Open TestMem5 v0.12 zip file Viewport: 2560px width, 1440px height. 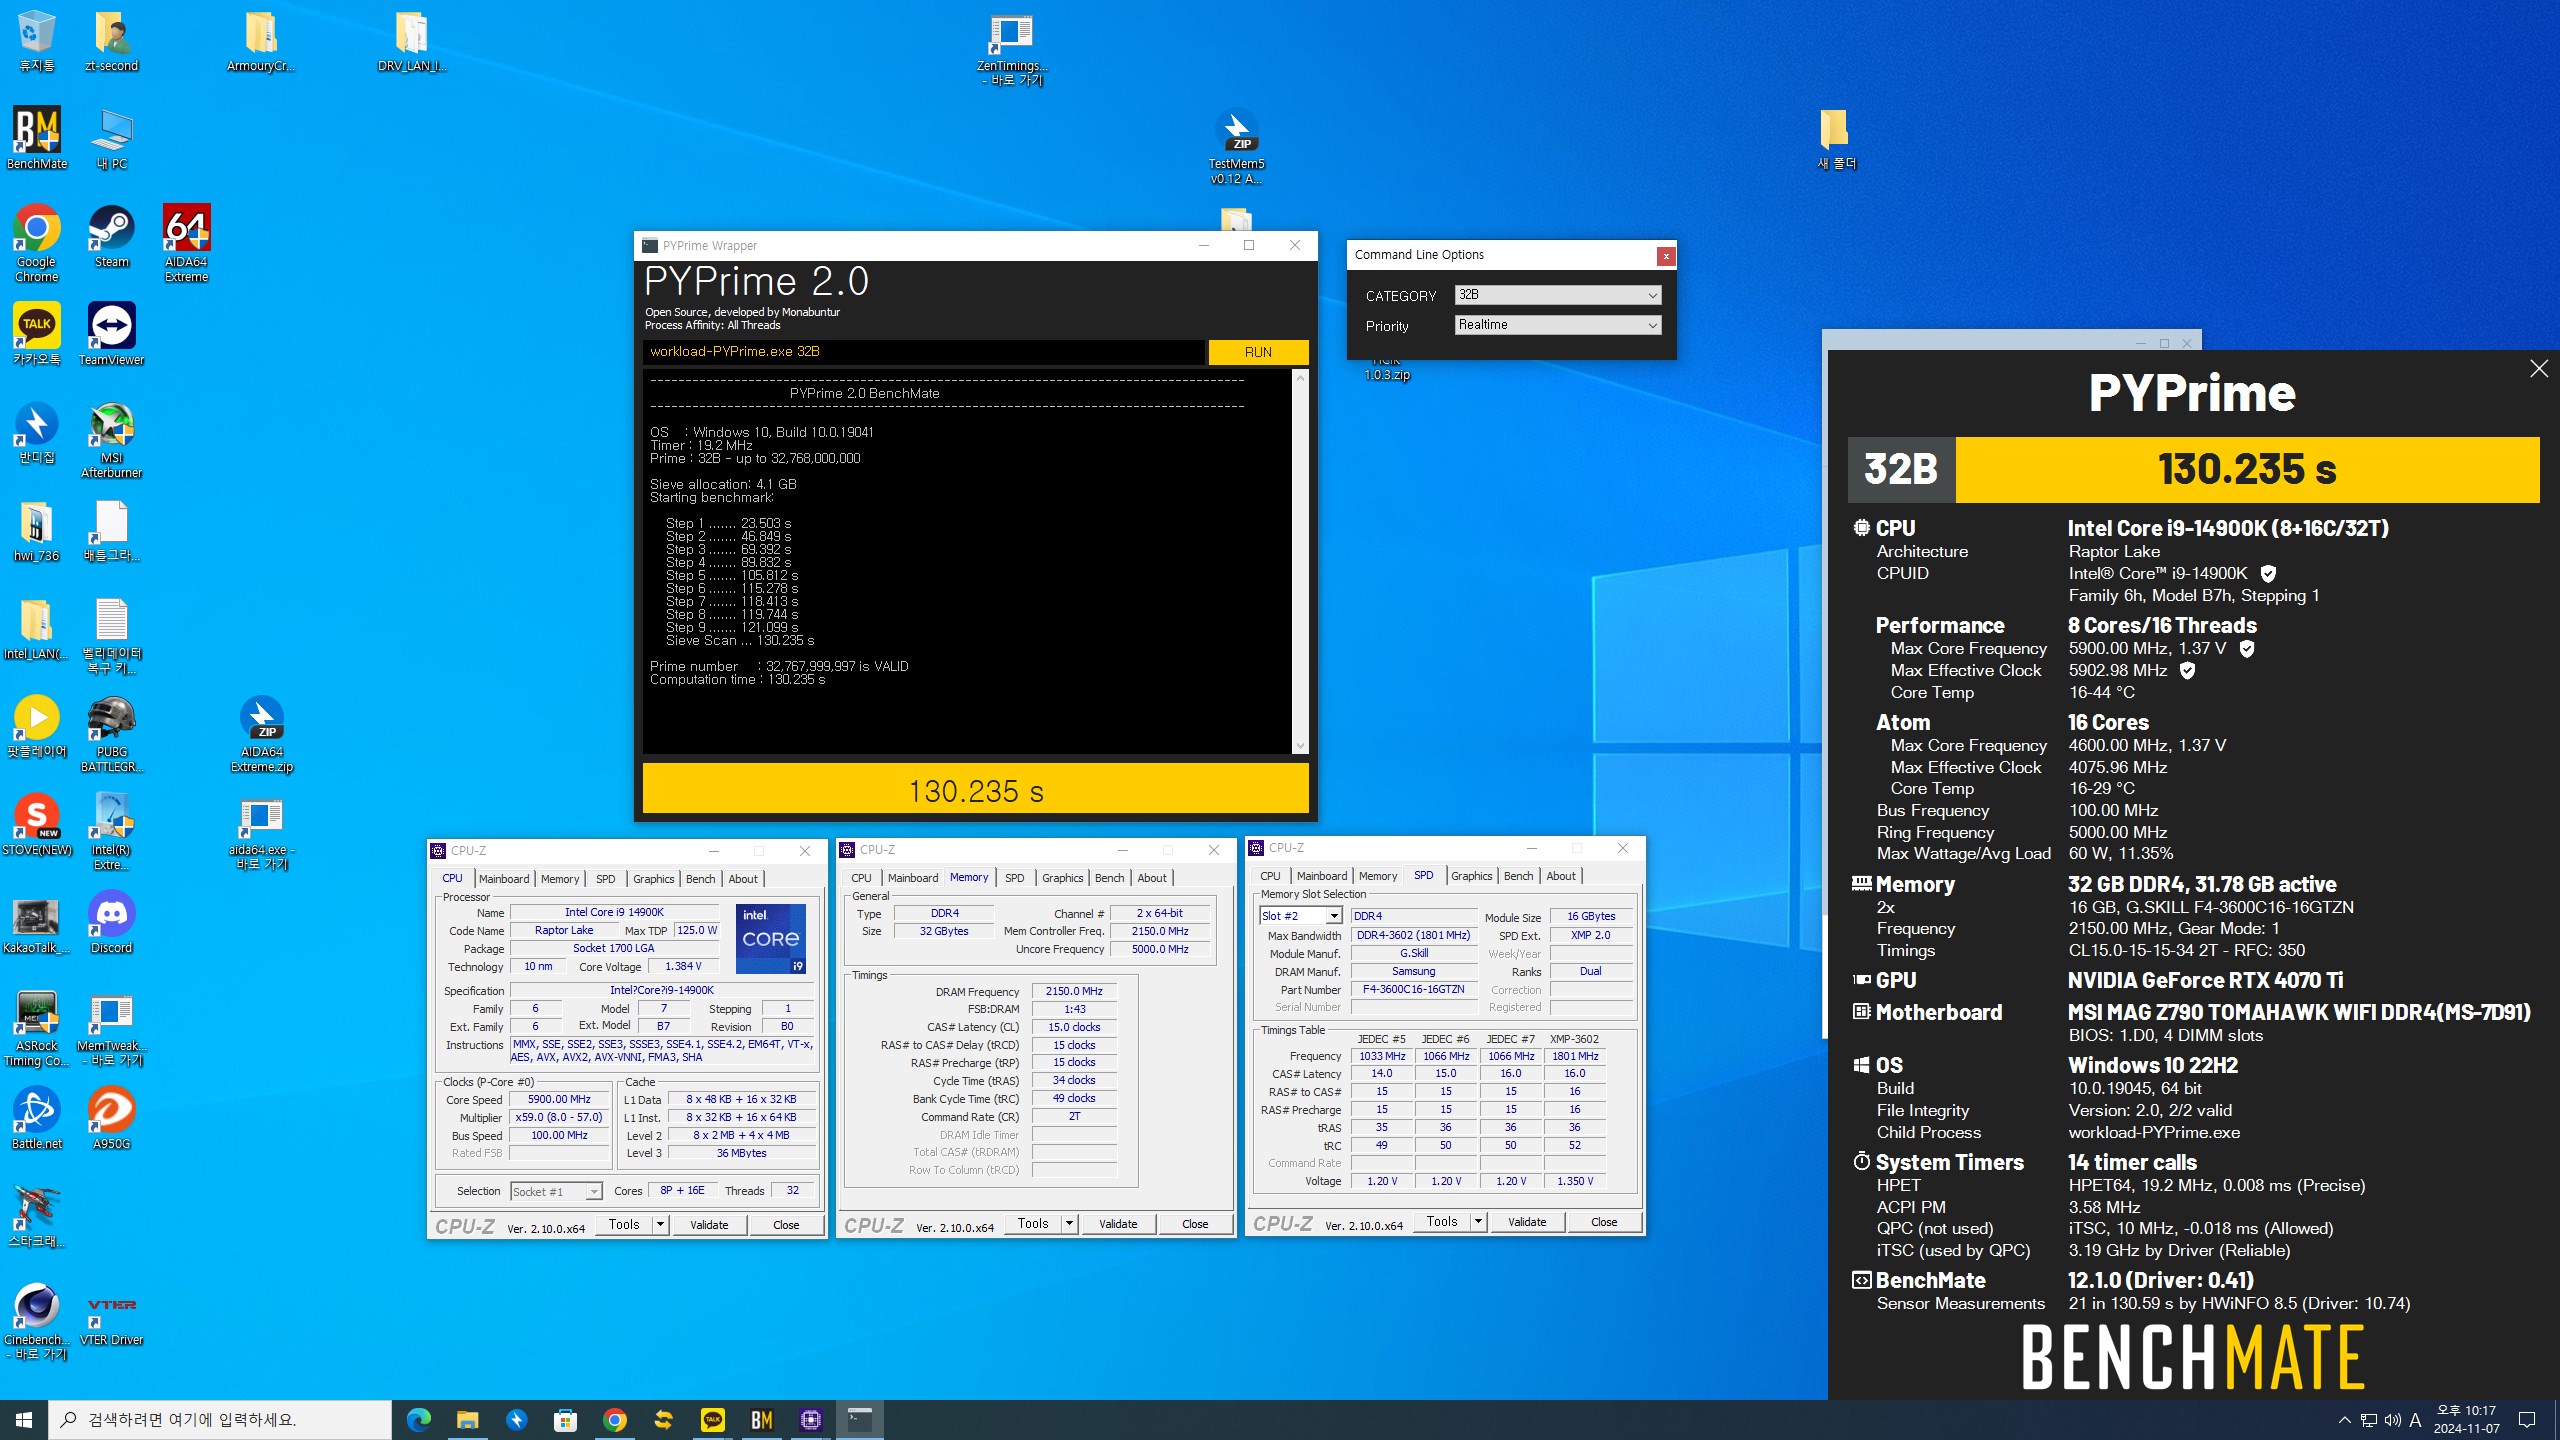1237,146
